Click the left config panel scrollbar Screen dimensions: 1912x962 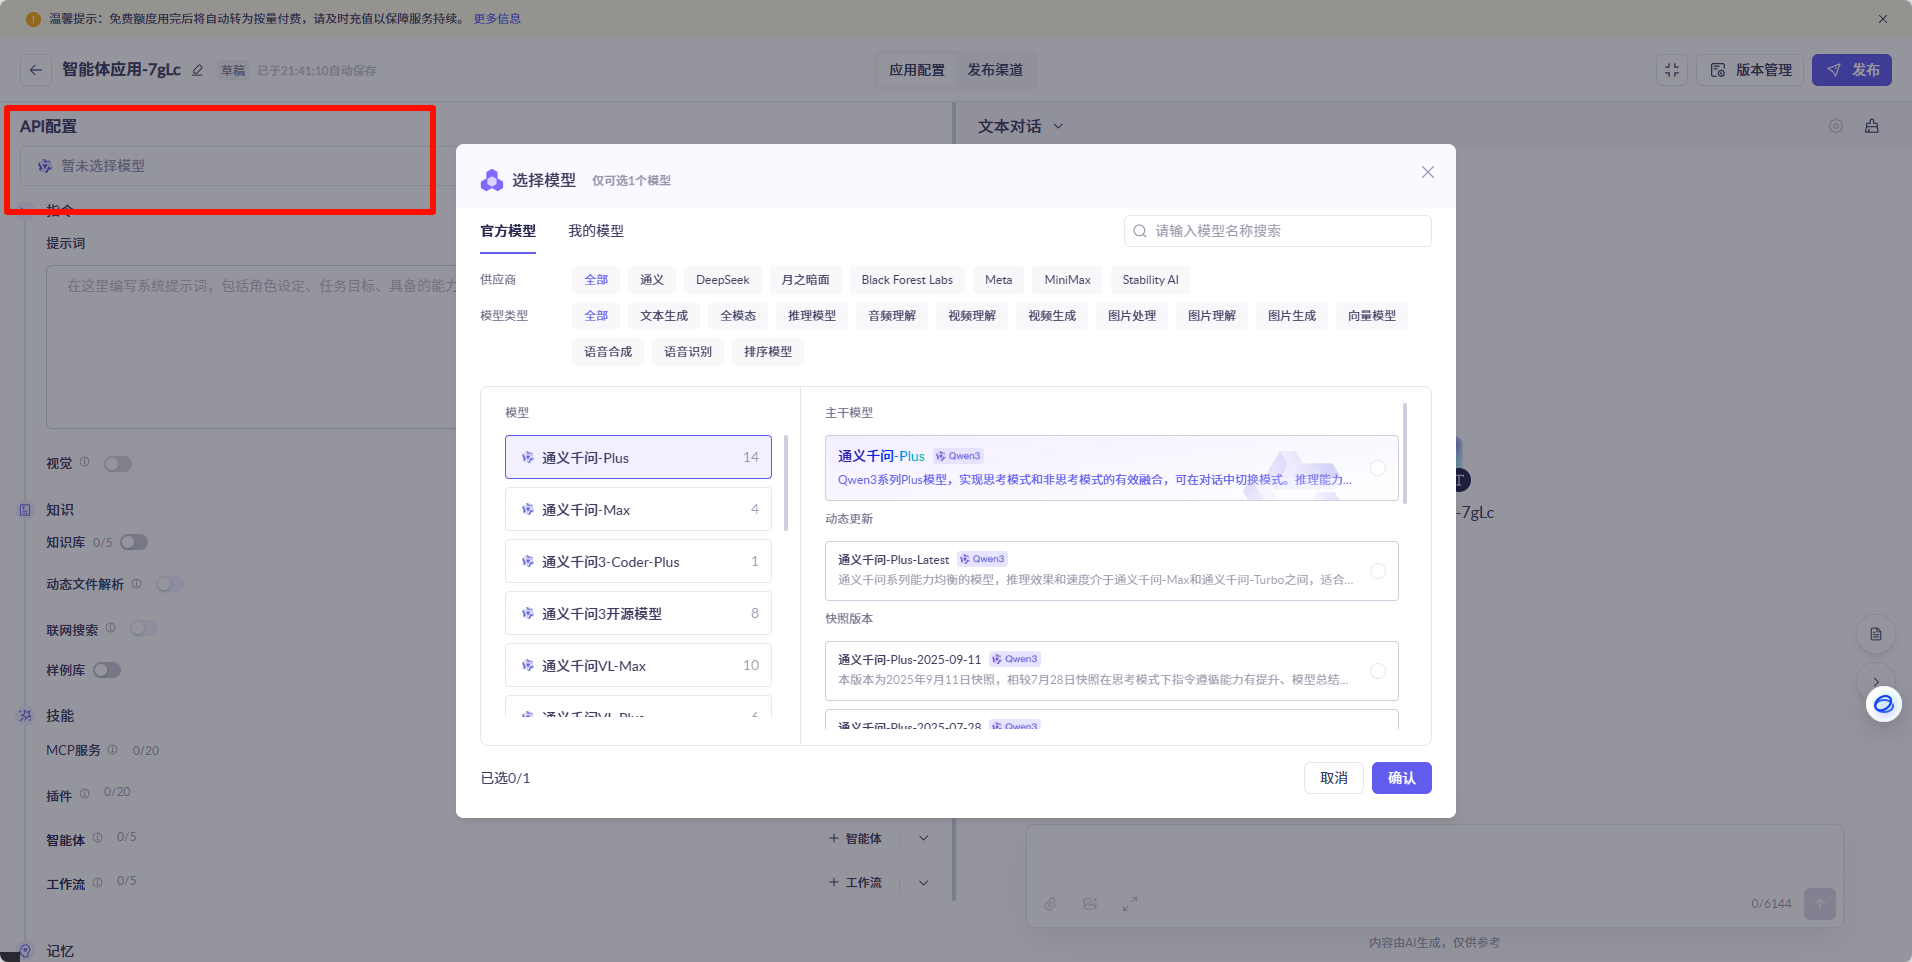[954, 500]
